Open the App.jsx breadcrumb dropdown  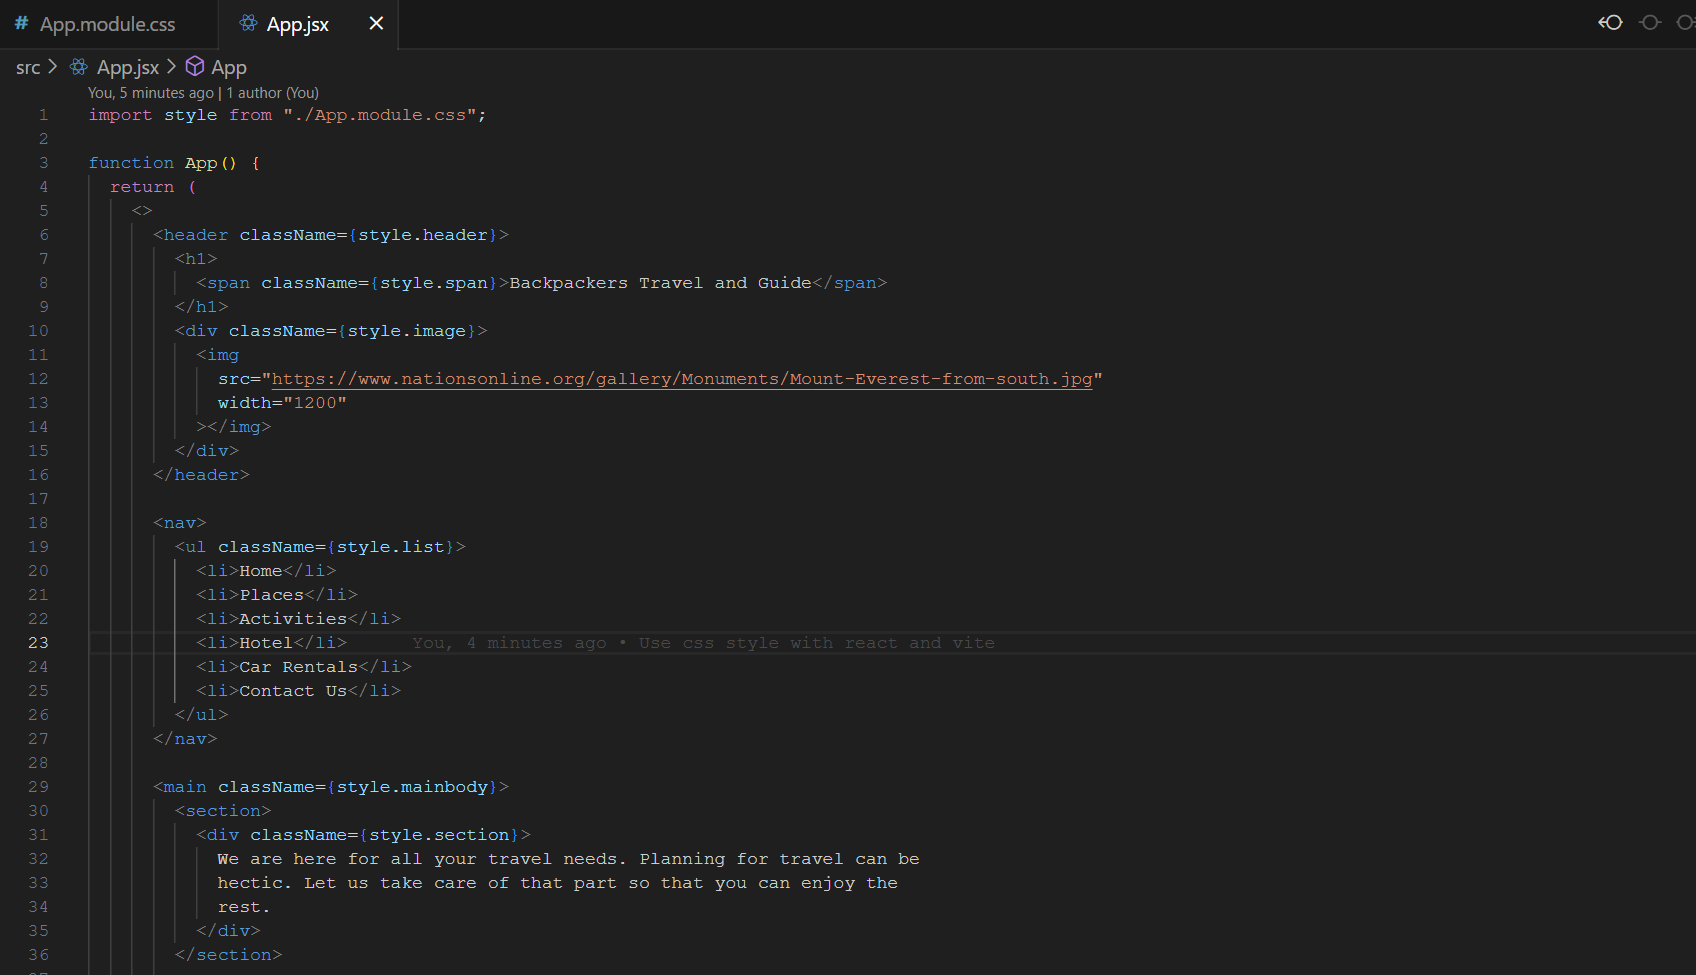tap(128, 66)
